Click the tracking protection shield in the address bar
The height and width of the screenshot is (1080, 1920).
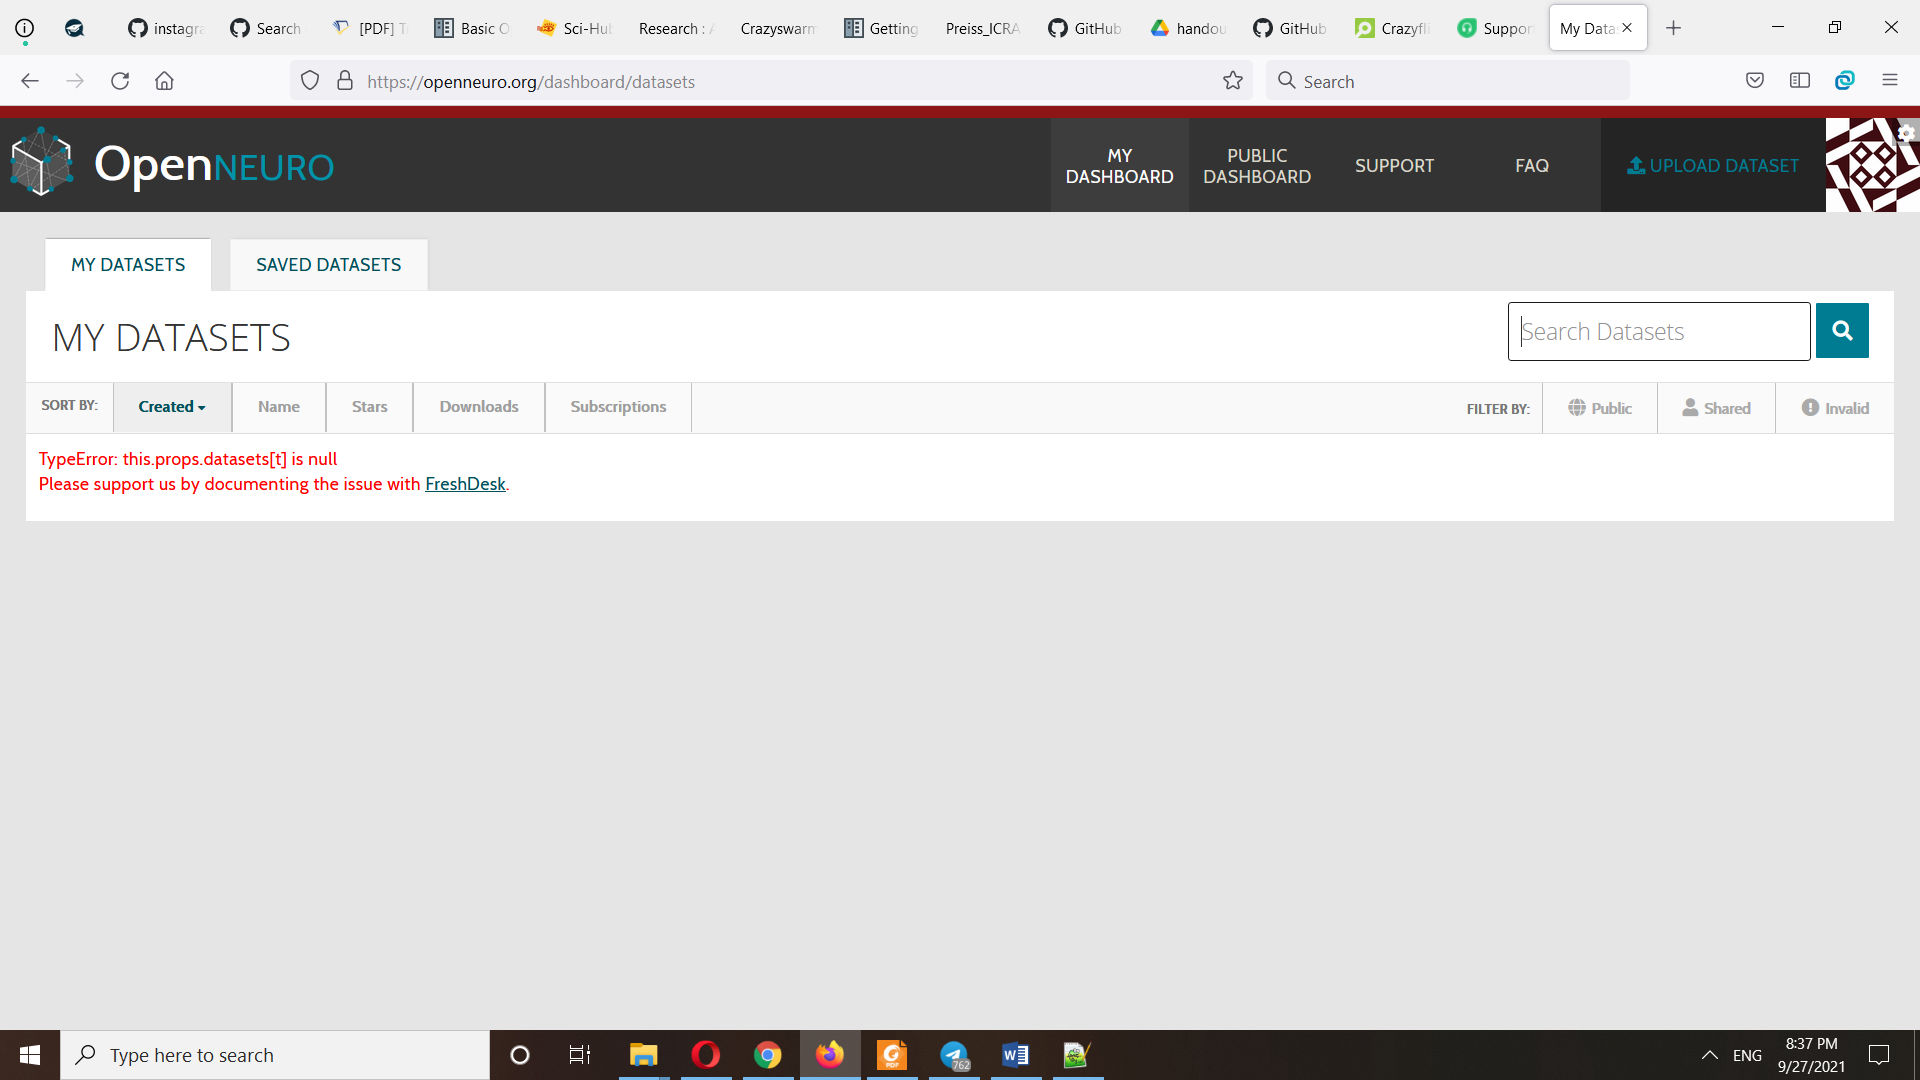pos(310,80)
